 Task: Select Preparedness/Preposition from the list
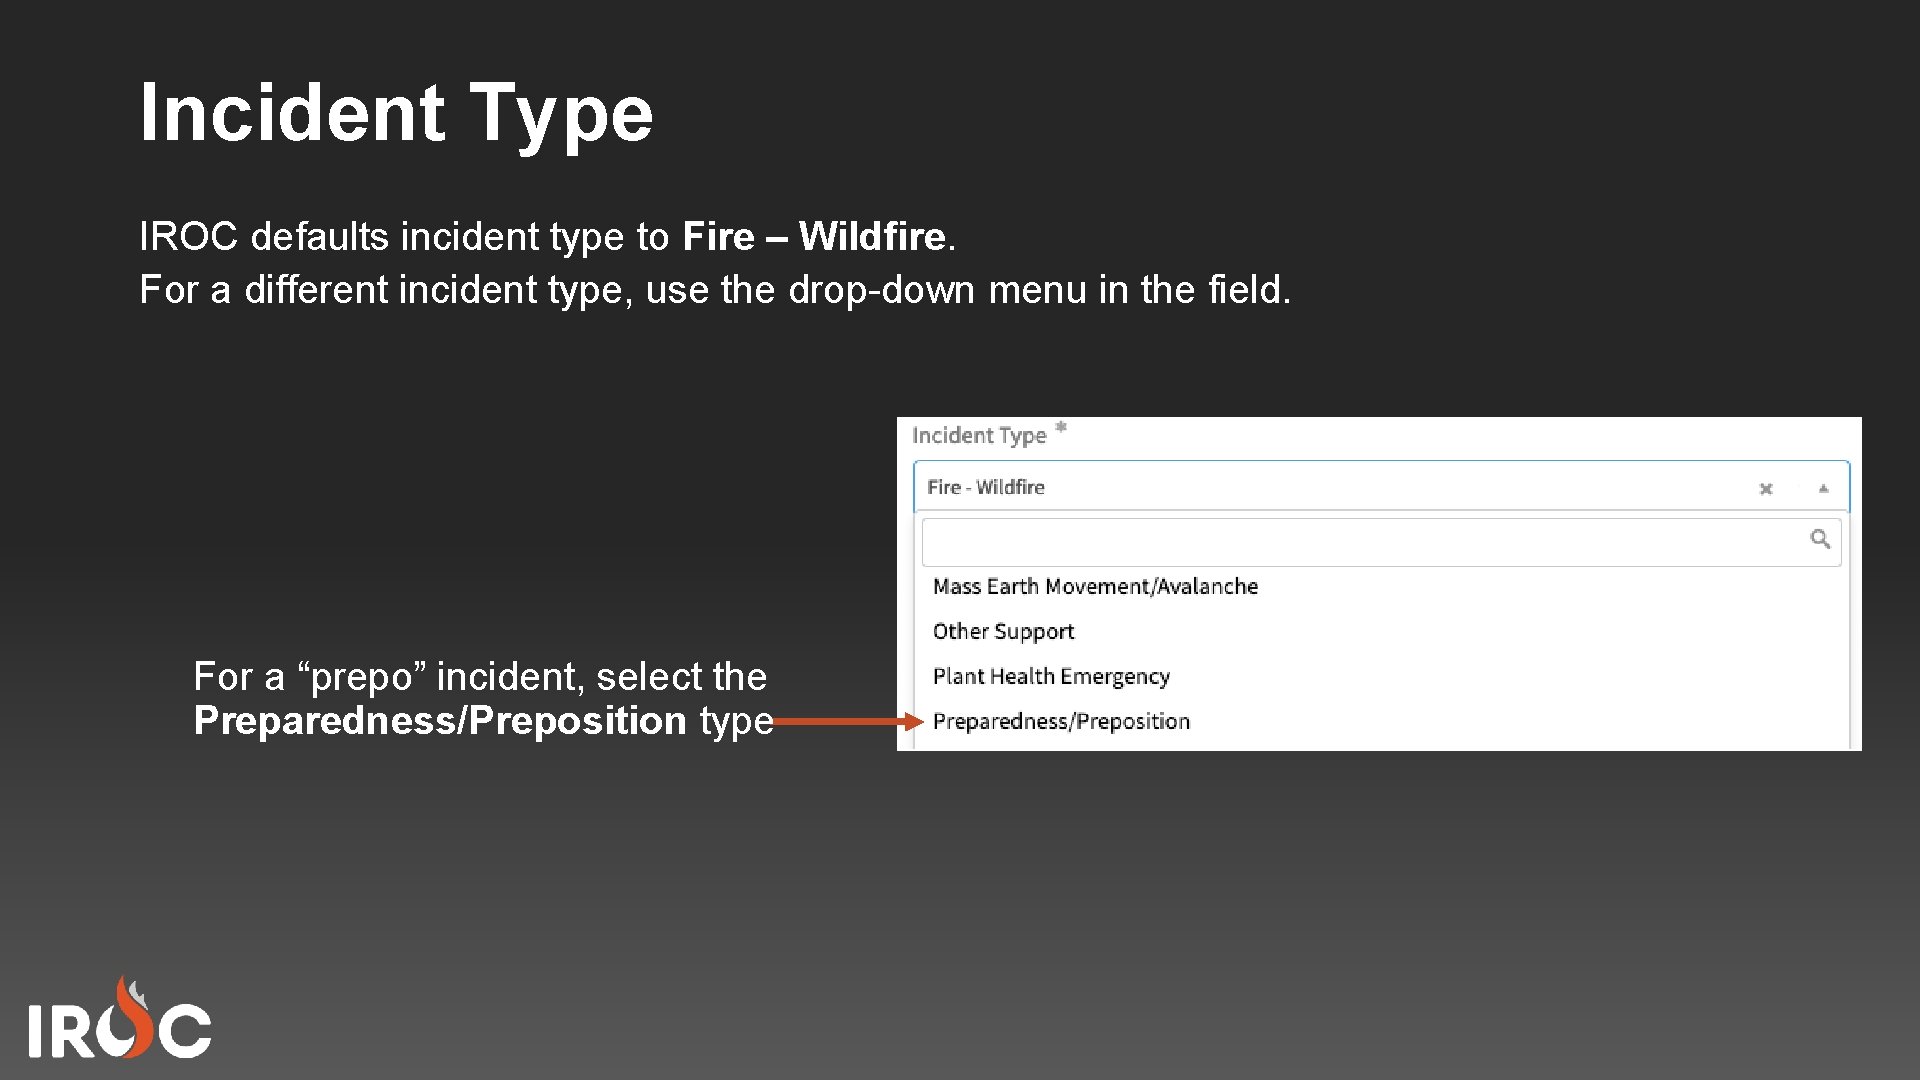coord(1060,721)
